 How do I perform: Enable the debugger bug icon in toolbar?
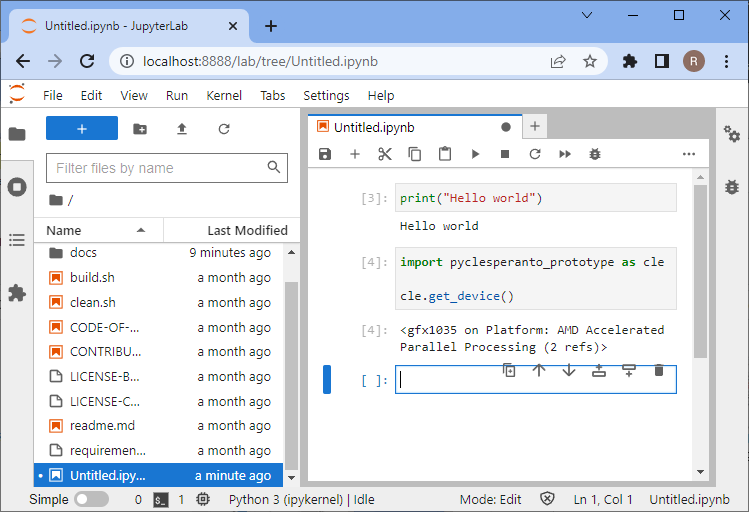tap(595, 154)
